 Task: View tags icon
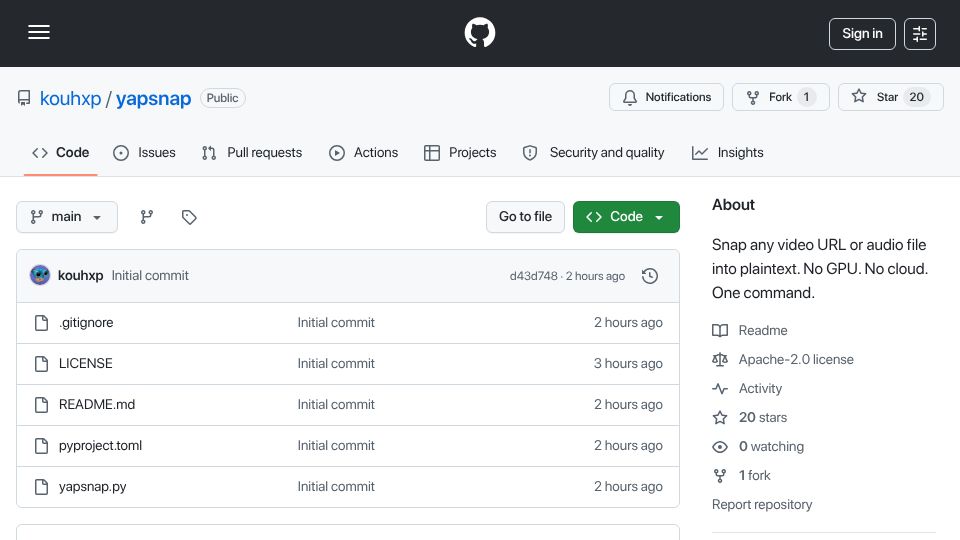(189, 217)
